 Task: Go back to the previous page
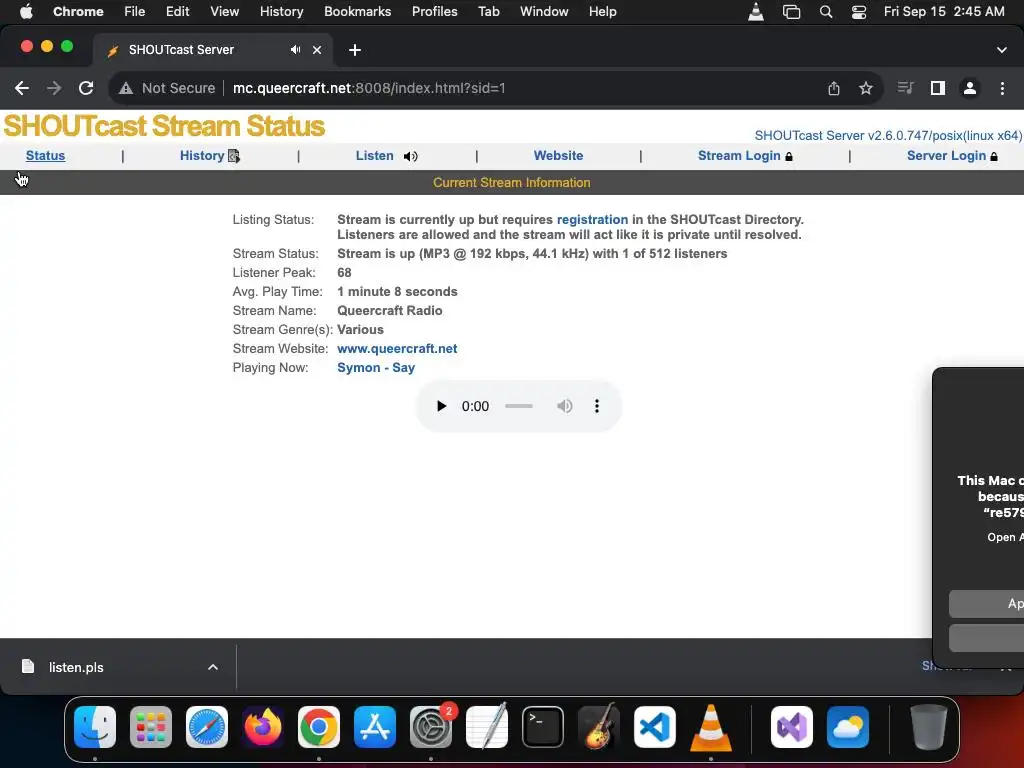pos(22,88)
